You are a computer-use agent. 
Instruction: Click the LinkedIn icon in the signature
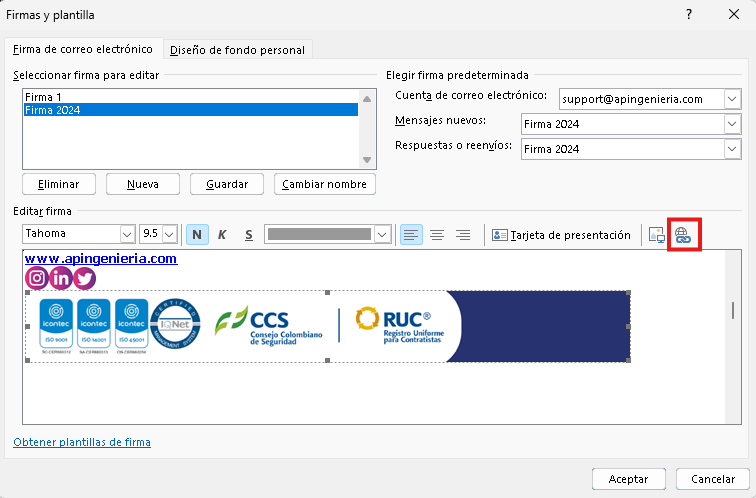[x=61, y=278]
